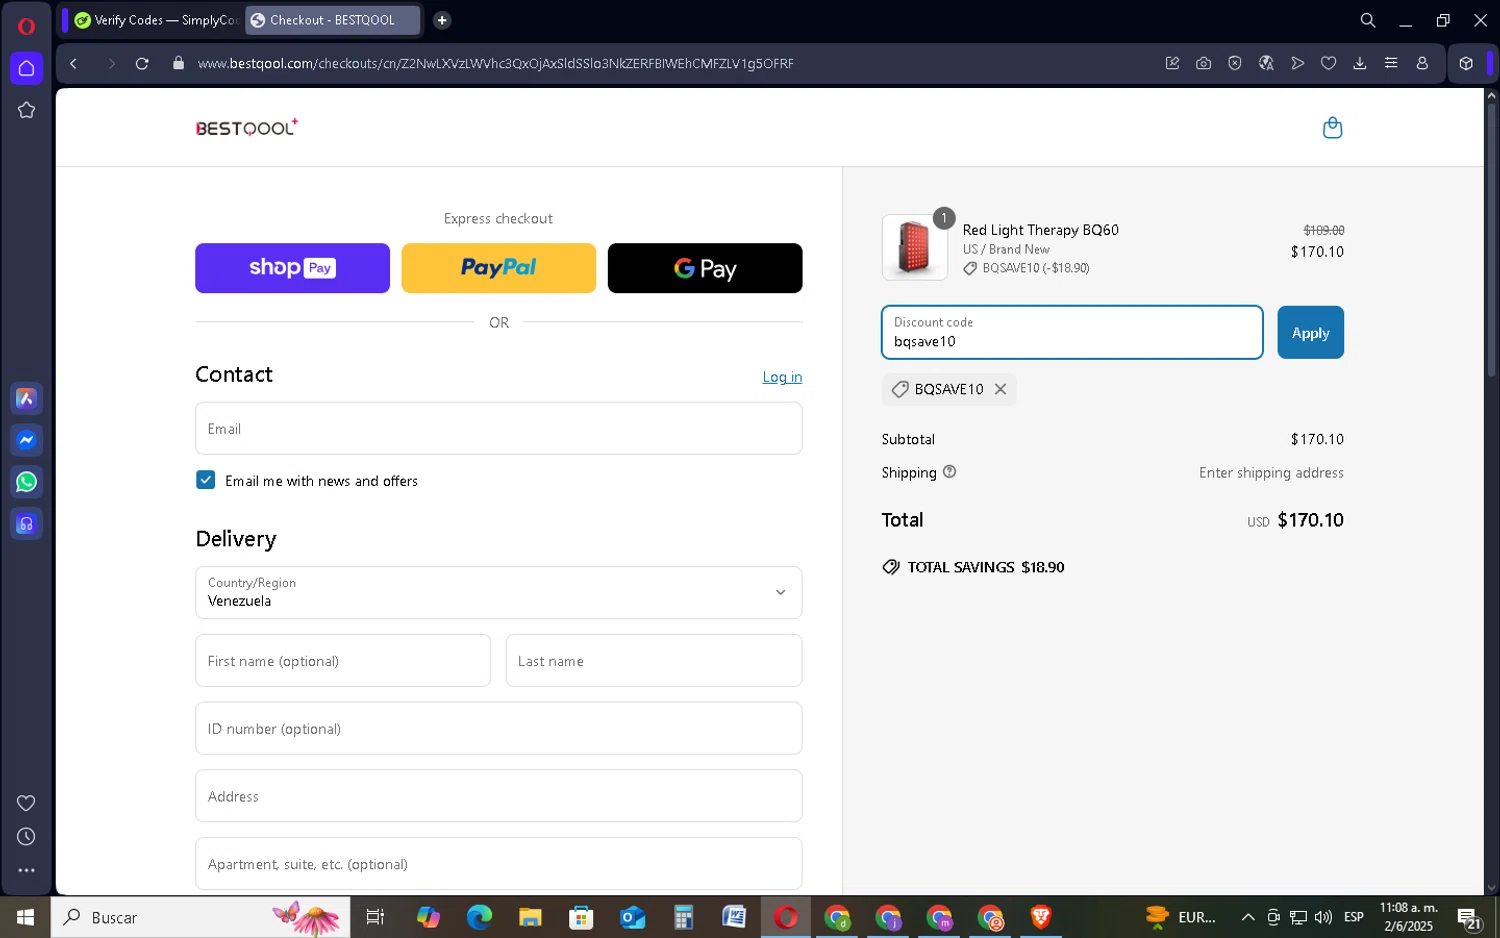Click the Apartment, suite field
Image resolution: width=1500 pixels, height=938 pixels.
(x=499, y=864)
